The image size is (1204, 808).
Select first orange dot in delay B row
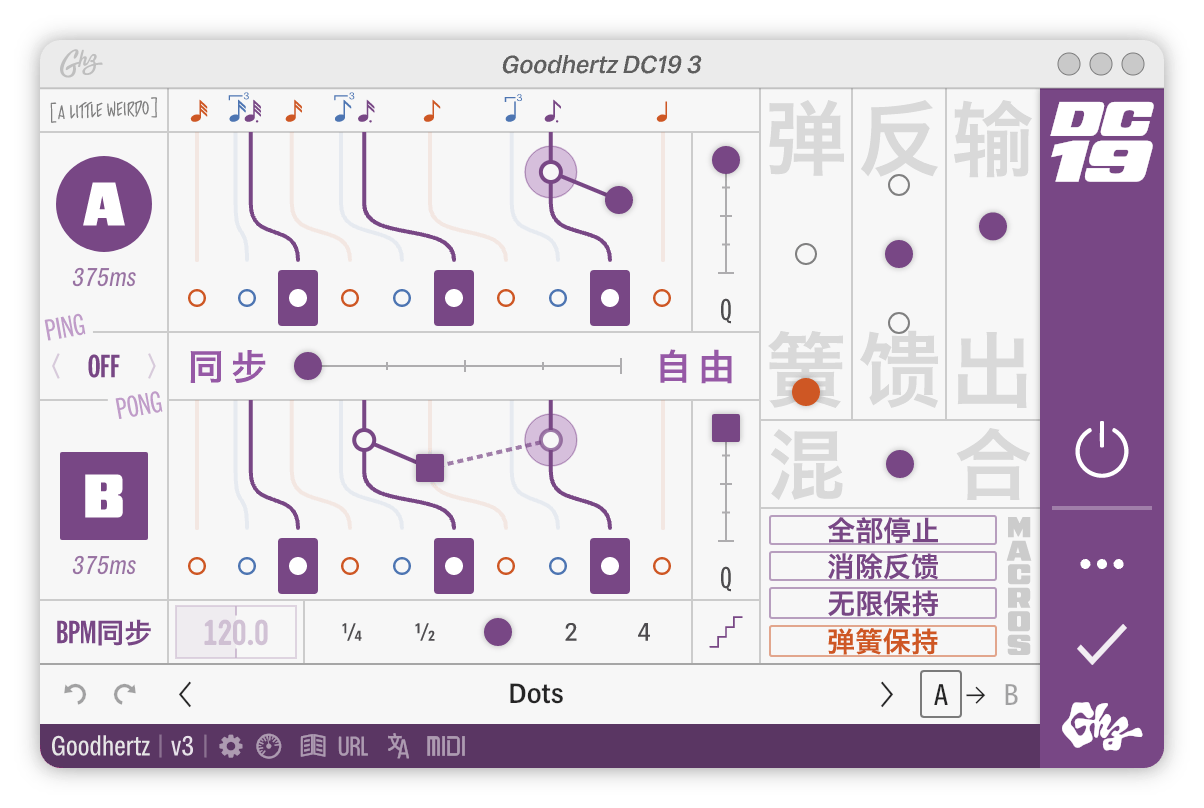tap(197, 566)
